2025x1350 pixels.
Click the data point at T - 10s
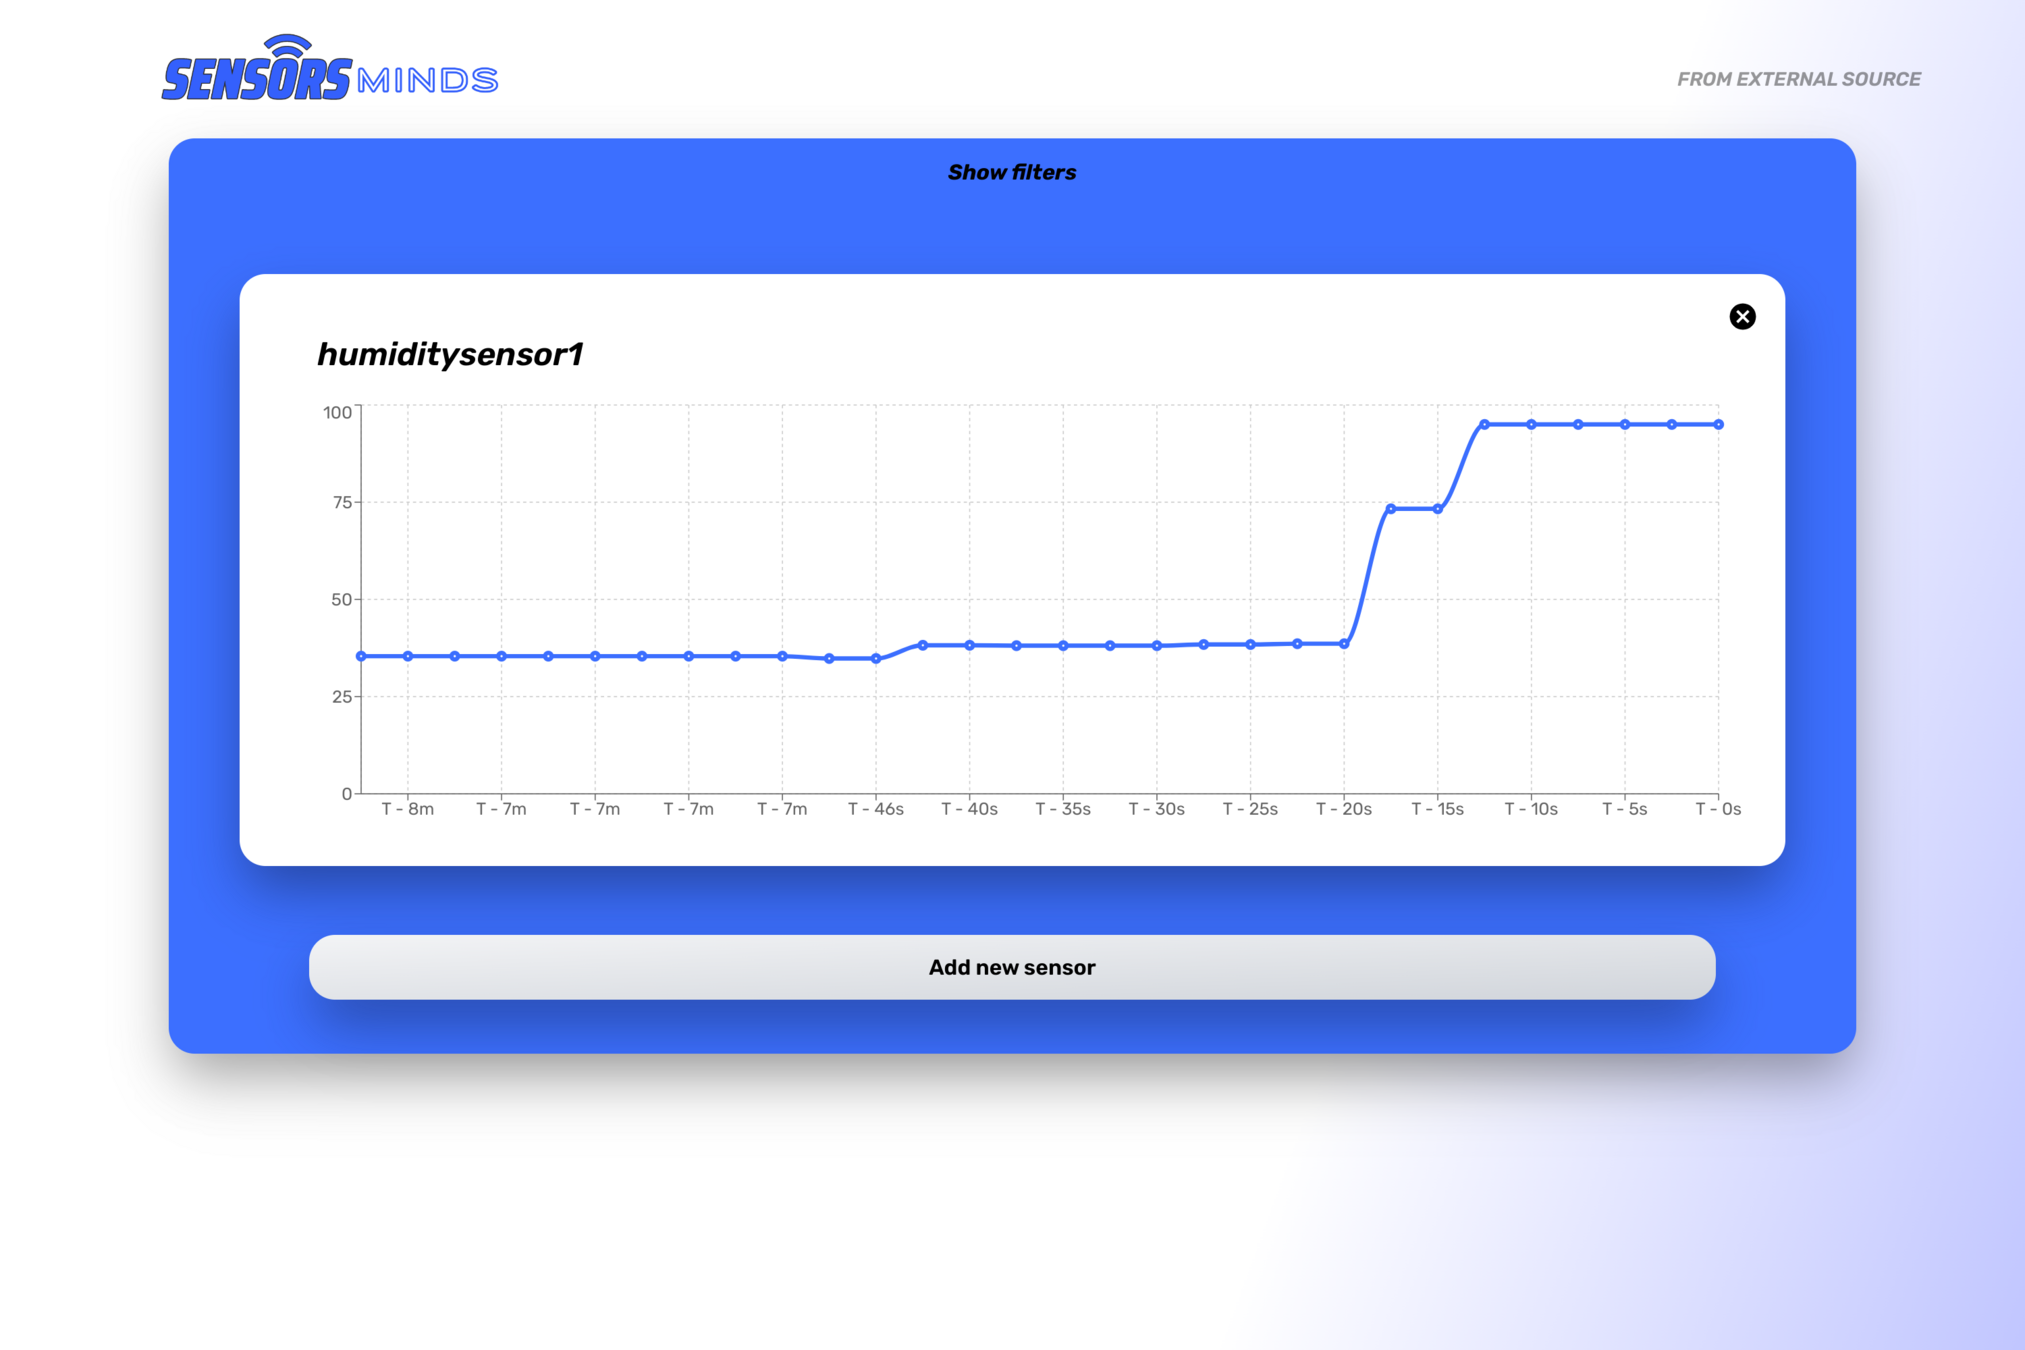point(1531,425)
